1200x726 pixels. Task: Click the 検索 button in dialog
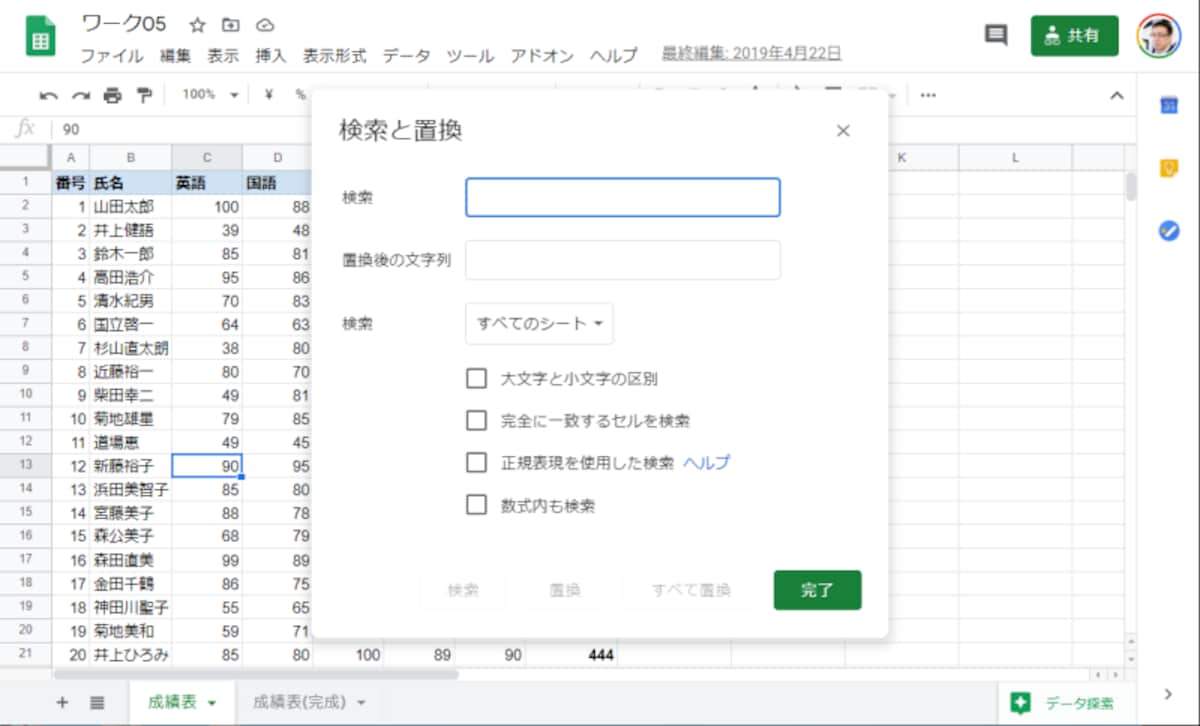tap(463, 590)
